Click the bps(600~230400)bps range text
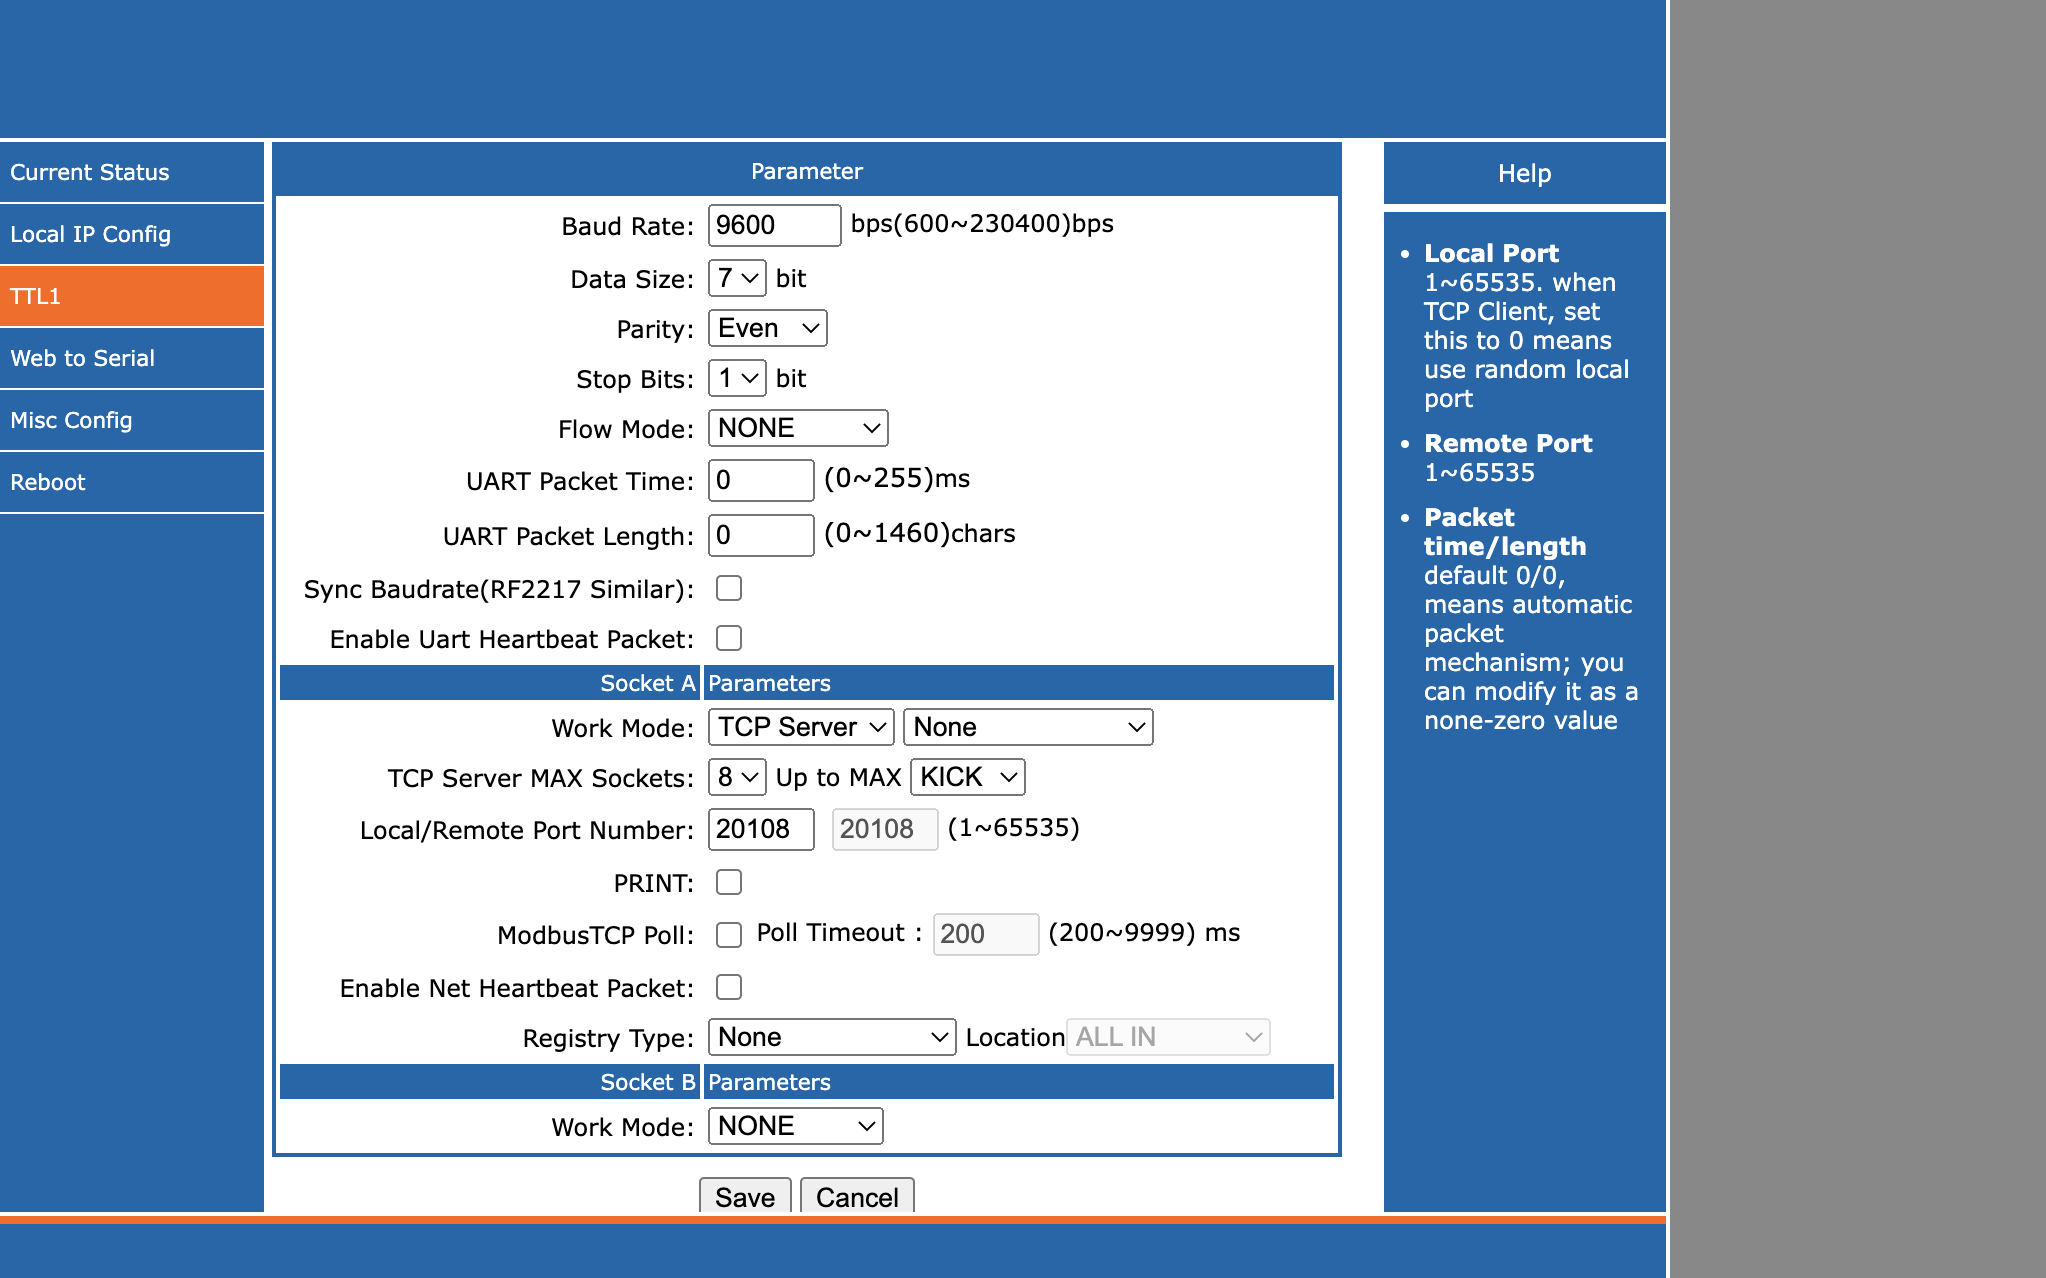Screen dimensions: 2046x1278 coord(982,223)
